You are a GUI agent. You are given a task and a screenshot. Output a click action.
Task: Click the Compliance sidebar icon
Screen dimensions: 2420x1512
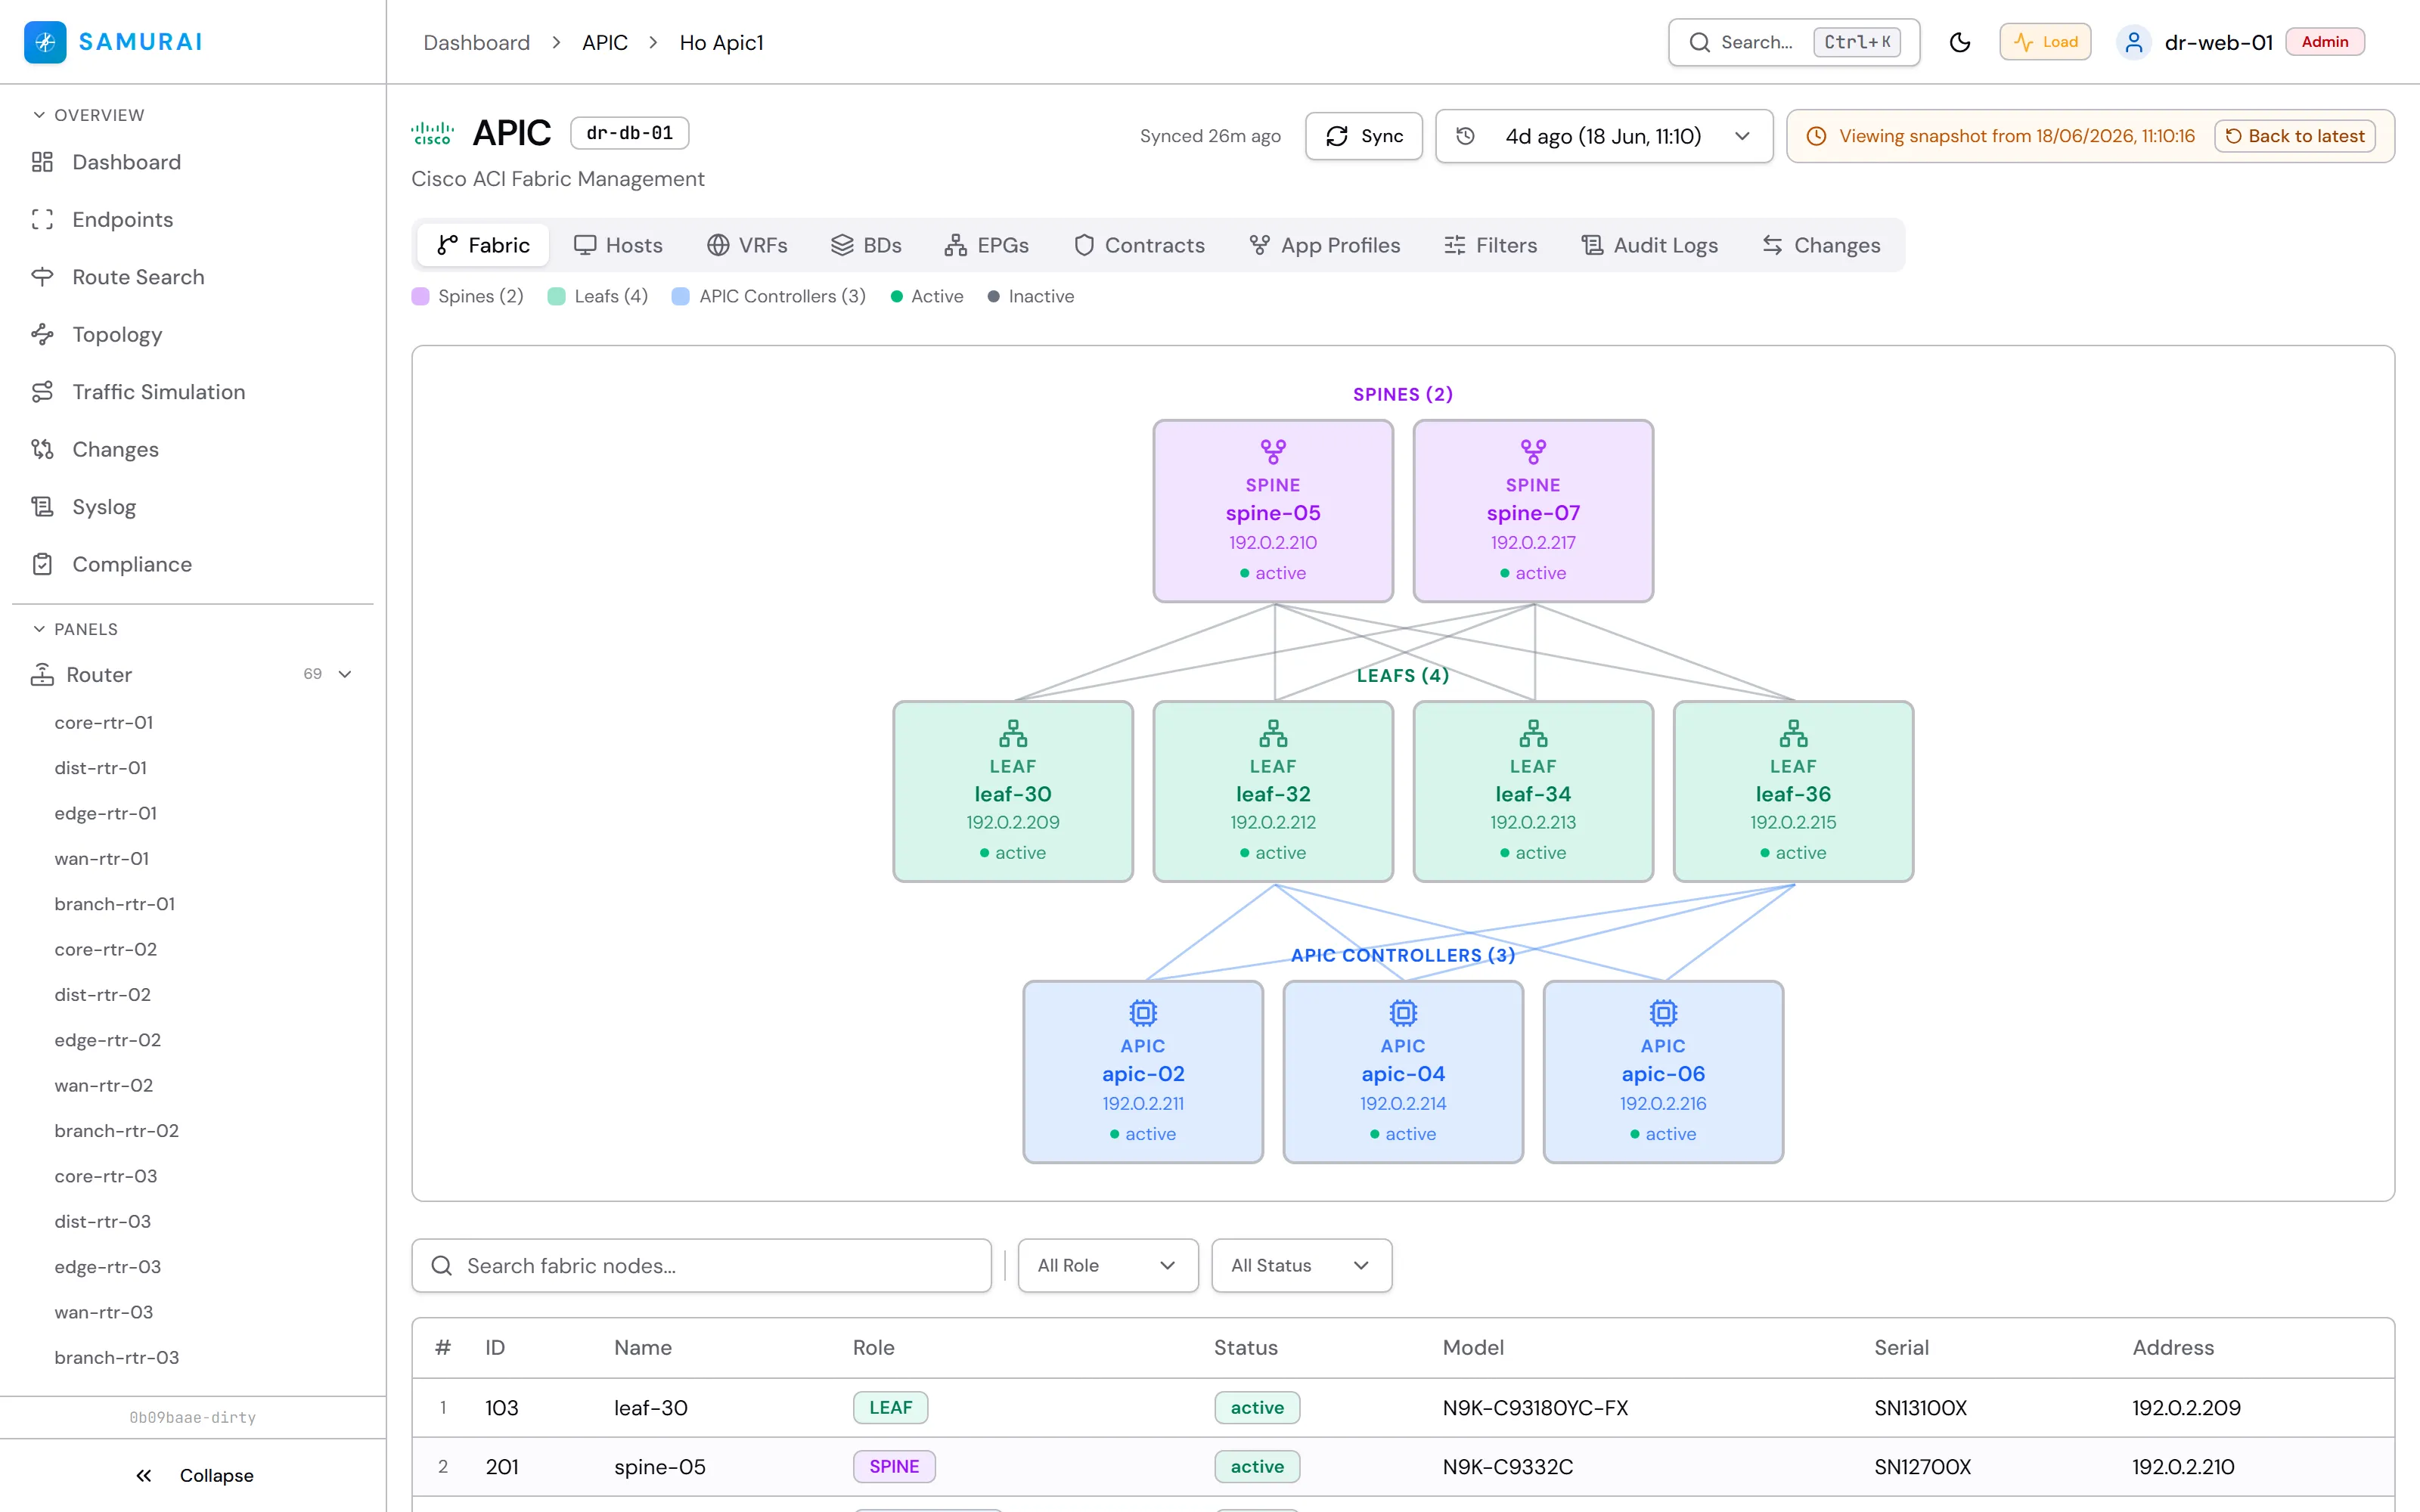pyautogui.click(x=42, y=564)
